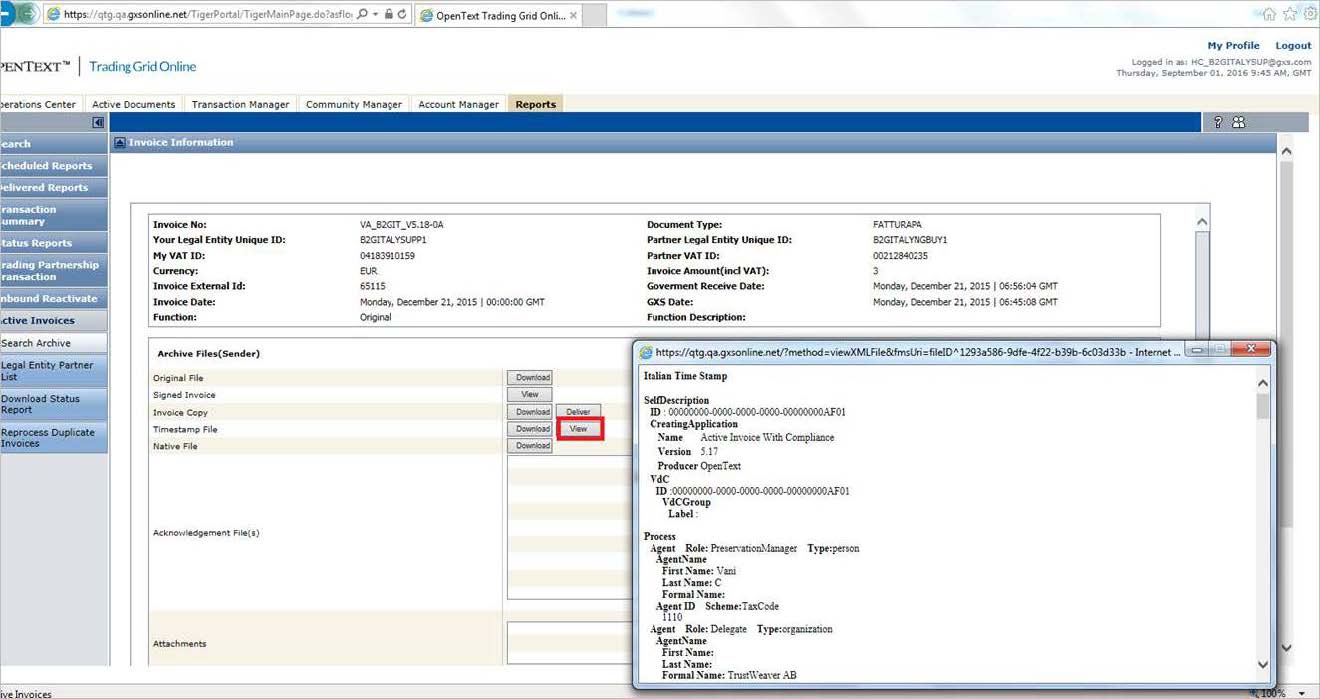Image resolution: width=1320 pixels, height=699 pixels.
Task: Click the refresh icon in the address bar
Action: tap(402, 15)
